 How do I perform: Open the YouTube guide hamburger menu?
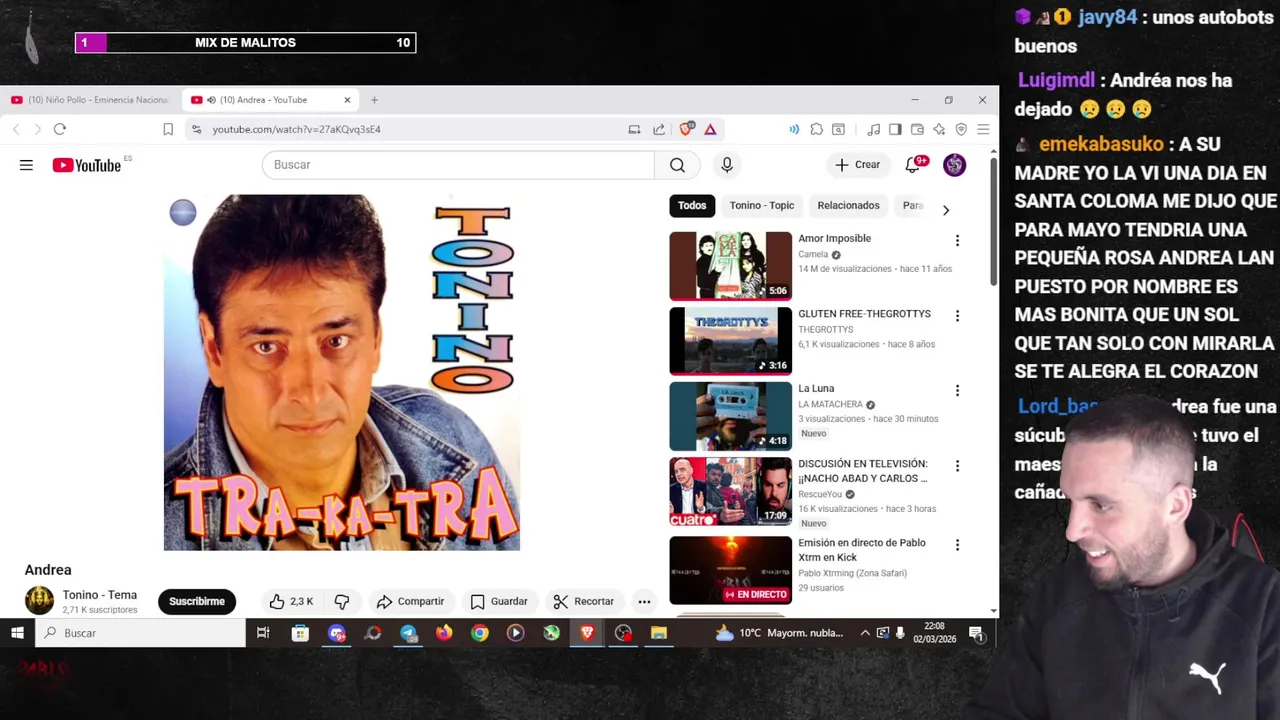tap(26, 165)
